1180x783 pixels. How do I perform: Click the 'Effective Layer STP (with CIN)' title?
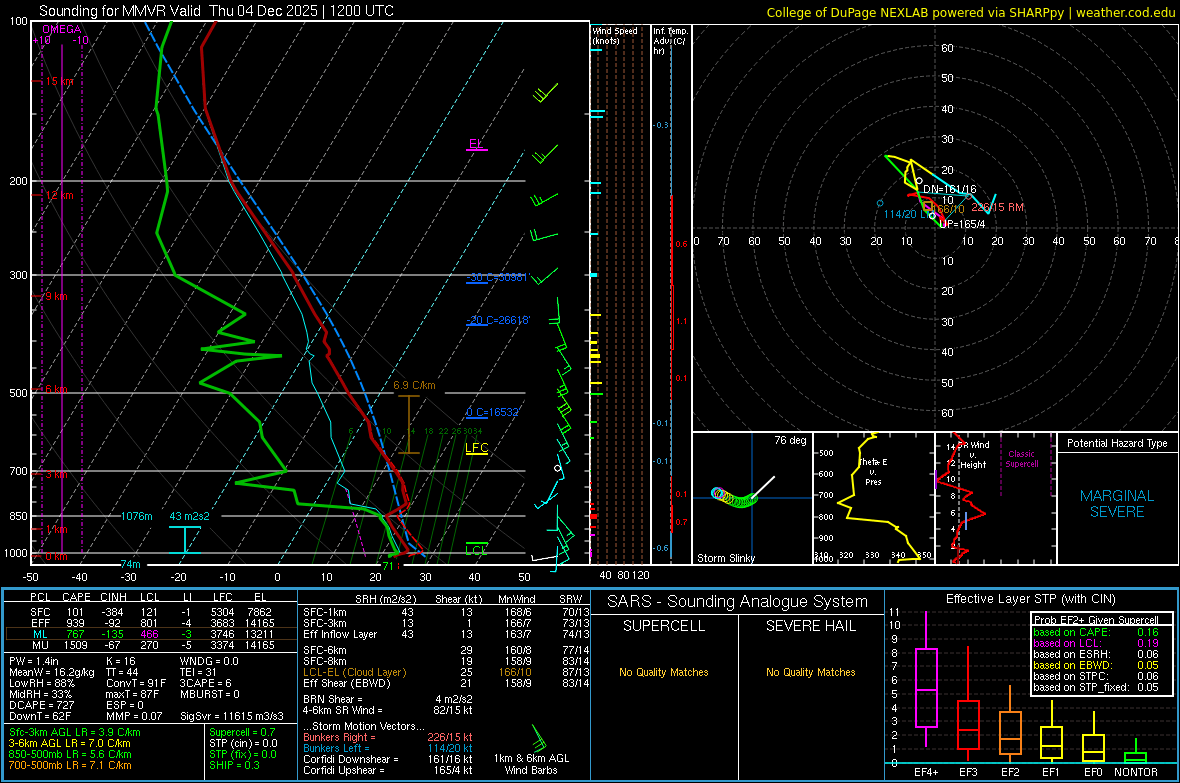(x=1030, y=599)
